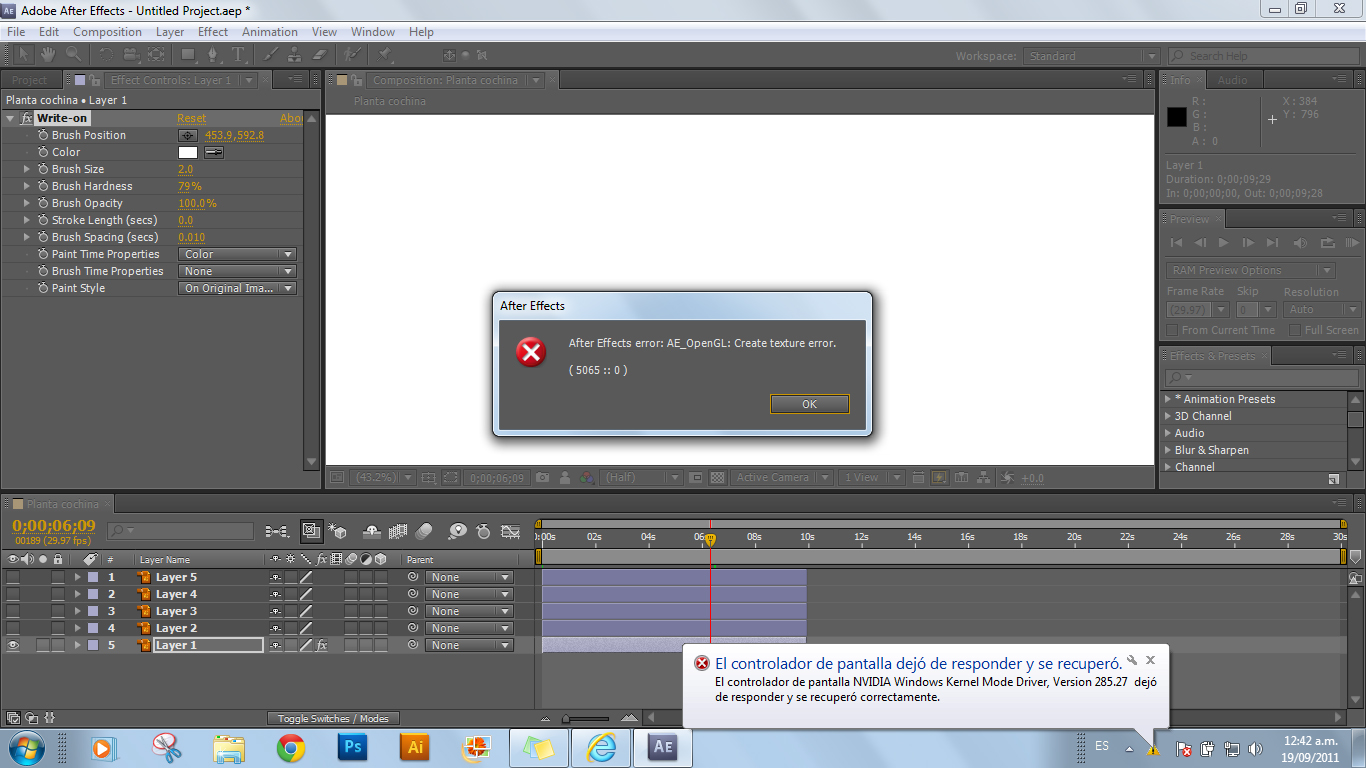Open the Window menu

tap(373, 32)
